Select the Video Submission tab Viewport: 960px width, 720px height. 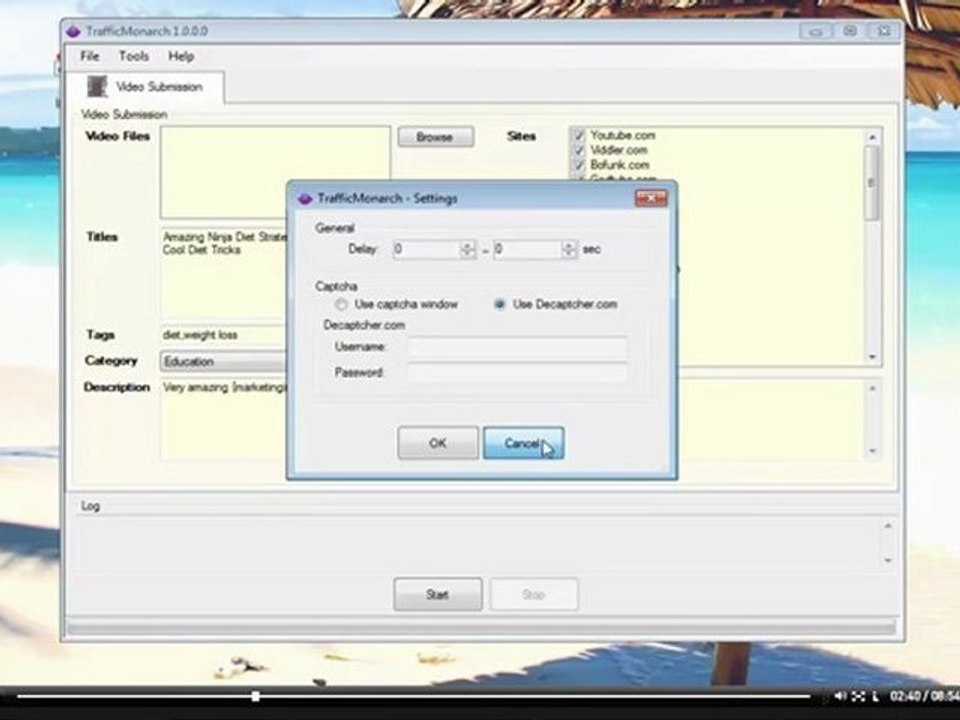point(146,87)
